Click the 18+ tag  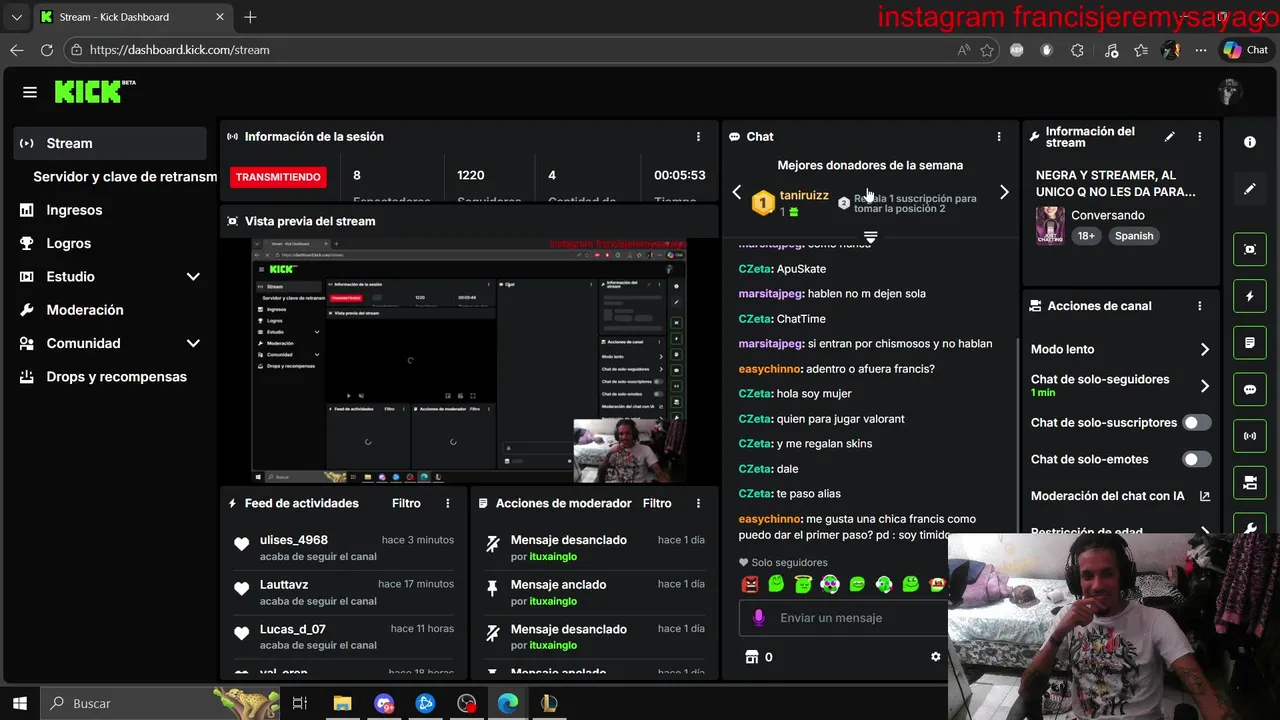tap(1086, 236)
